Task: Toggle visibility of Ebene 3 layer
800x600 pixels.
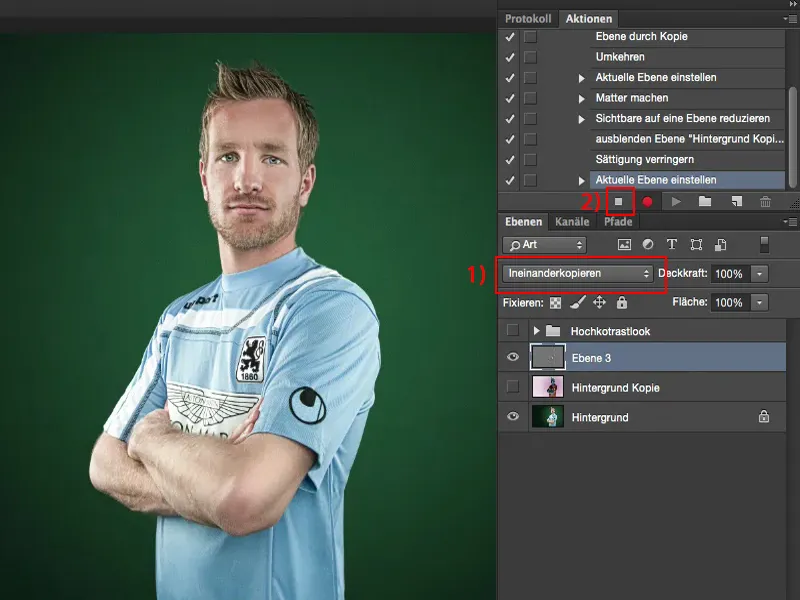Action: 513,357
